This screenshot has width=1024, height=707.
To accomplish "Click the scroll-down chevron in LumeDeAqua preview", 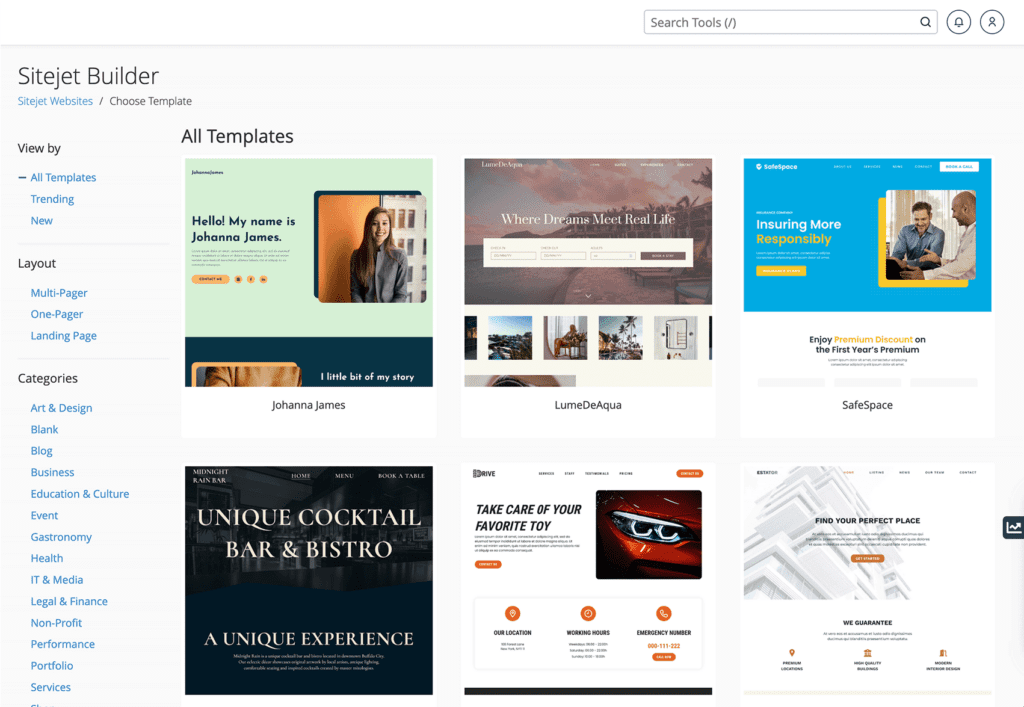I will tap(588, 296).
